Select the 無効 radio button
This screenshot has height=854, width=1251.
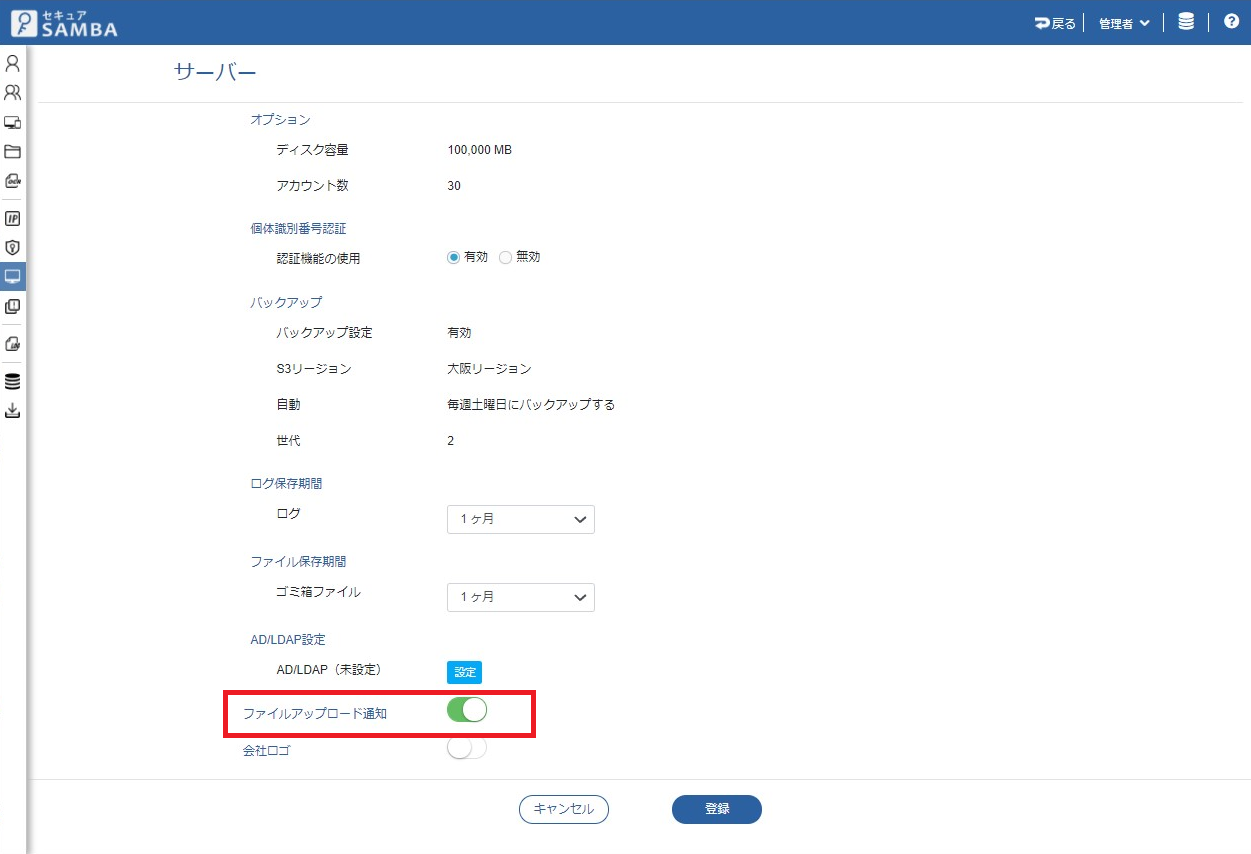(505, 257)
